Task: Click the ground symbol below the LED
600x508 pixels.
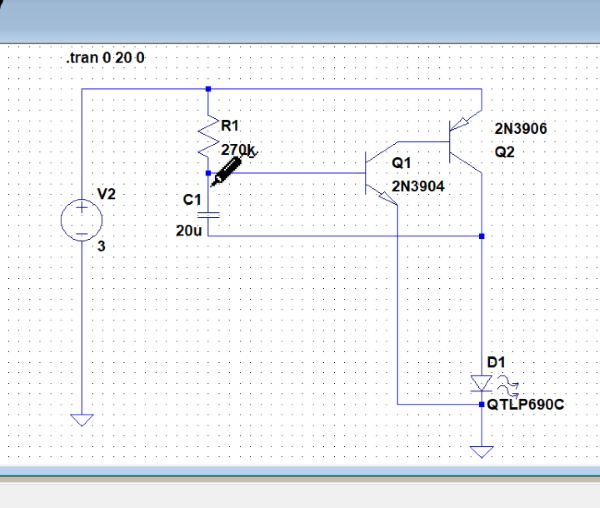Action: [482, 451]
